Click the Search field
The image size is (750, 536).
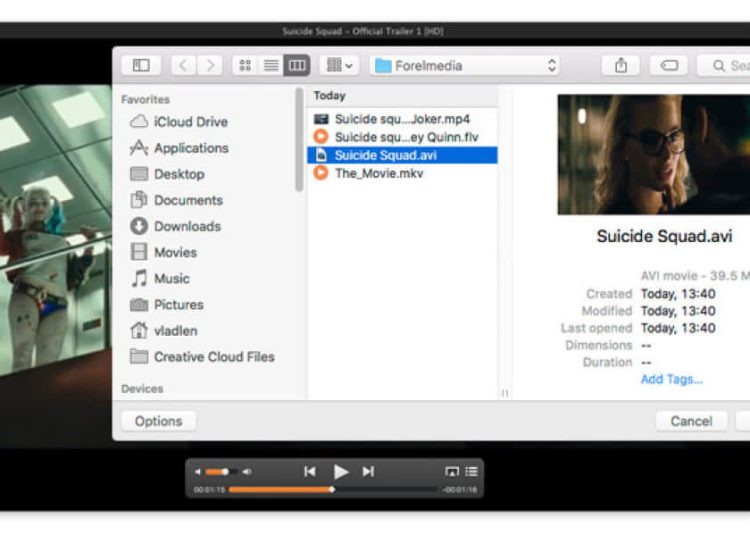(x=728, y=65)
